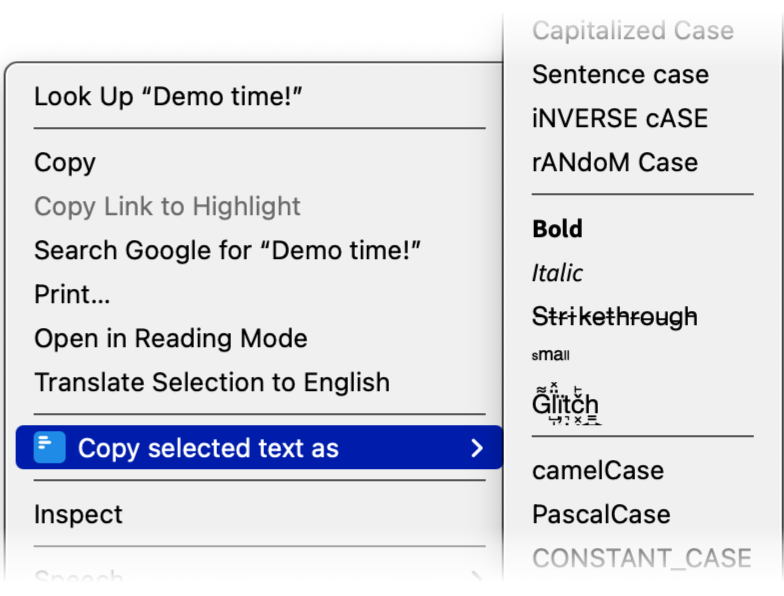Search Google for "Demo time!"
Image resolution: width=784 pixels, height=596 pixels.
click(227, 251)
